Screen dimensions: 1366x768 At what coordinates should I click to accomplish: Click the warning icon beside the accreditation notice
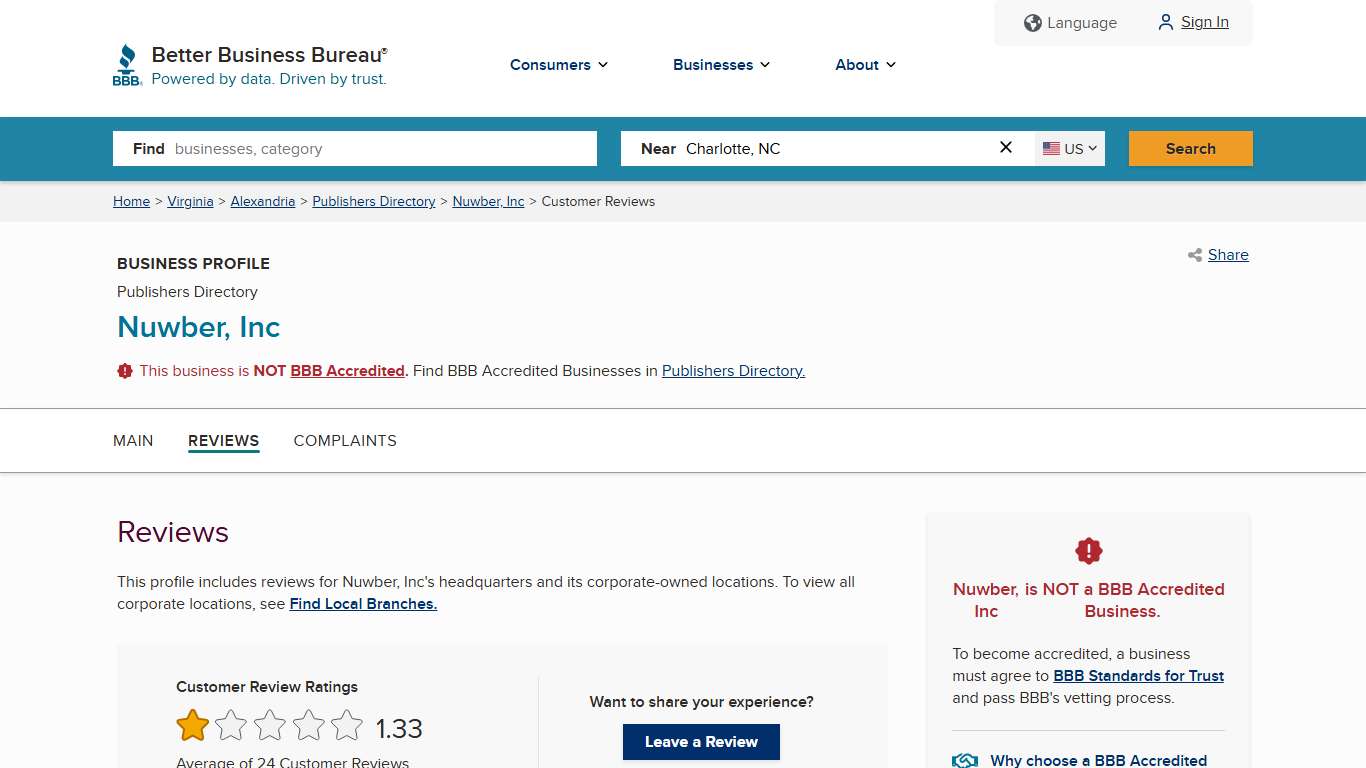(x=125, y=370)
